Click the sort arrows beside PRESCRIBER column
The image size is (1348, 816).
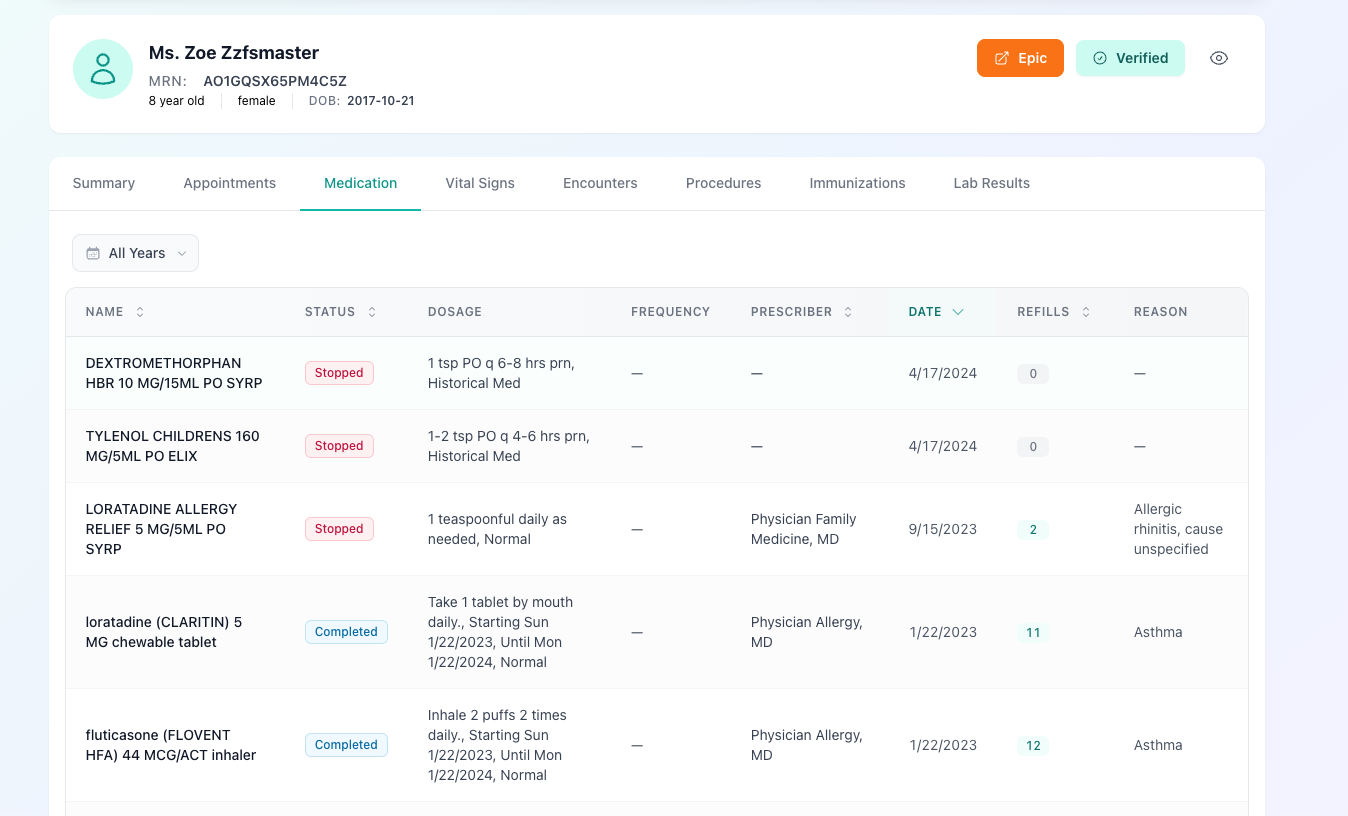click(849, 311)
